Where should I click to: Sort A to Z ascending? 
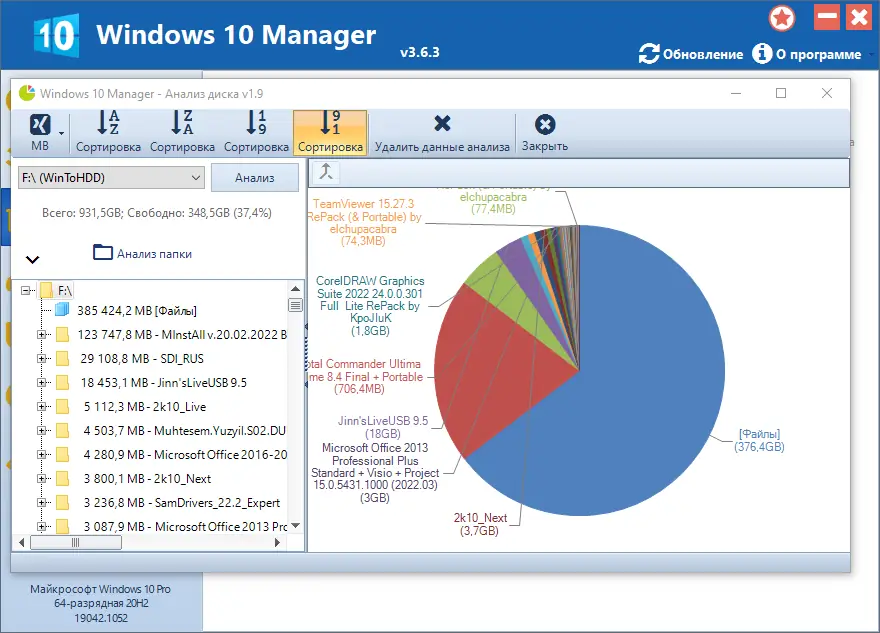(108, 132)
